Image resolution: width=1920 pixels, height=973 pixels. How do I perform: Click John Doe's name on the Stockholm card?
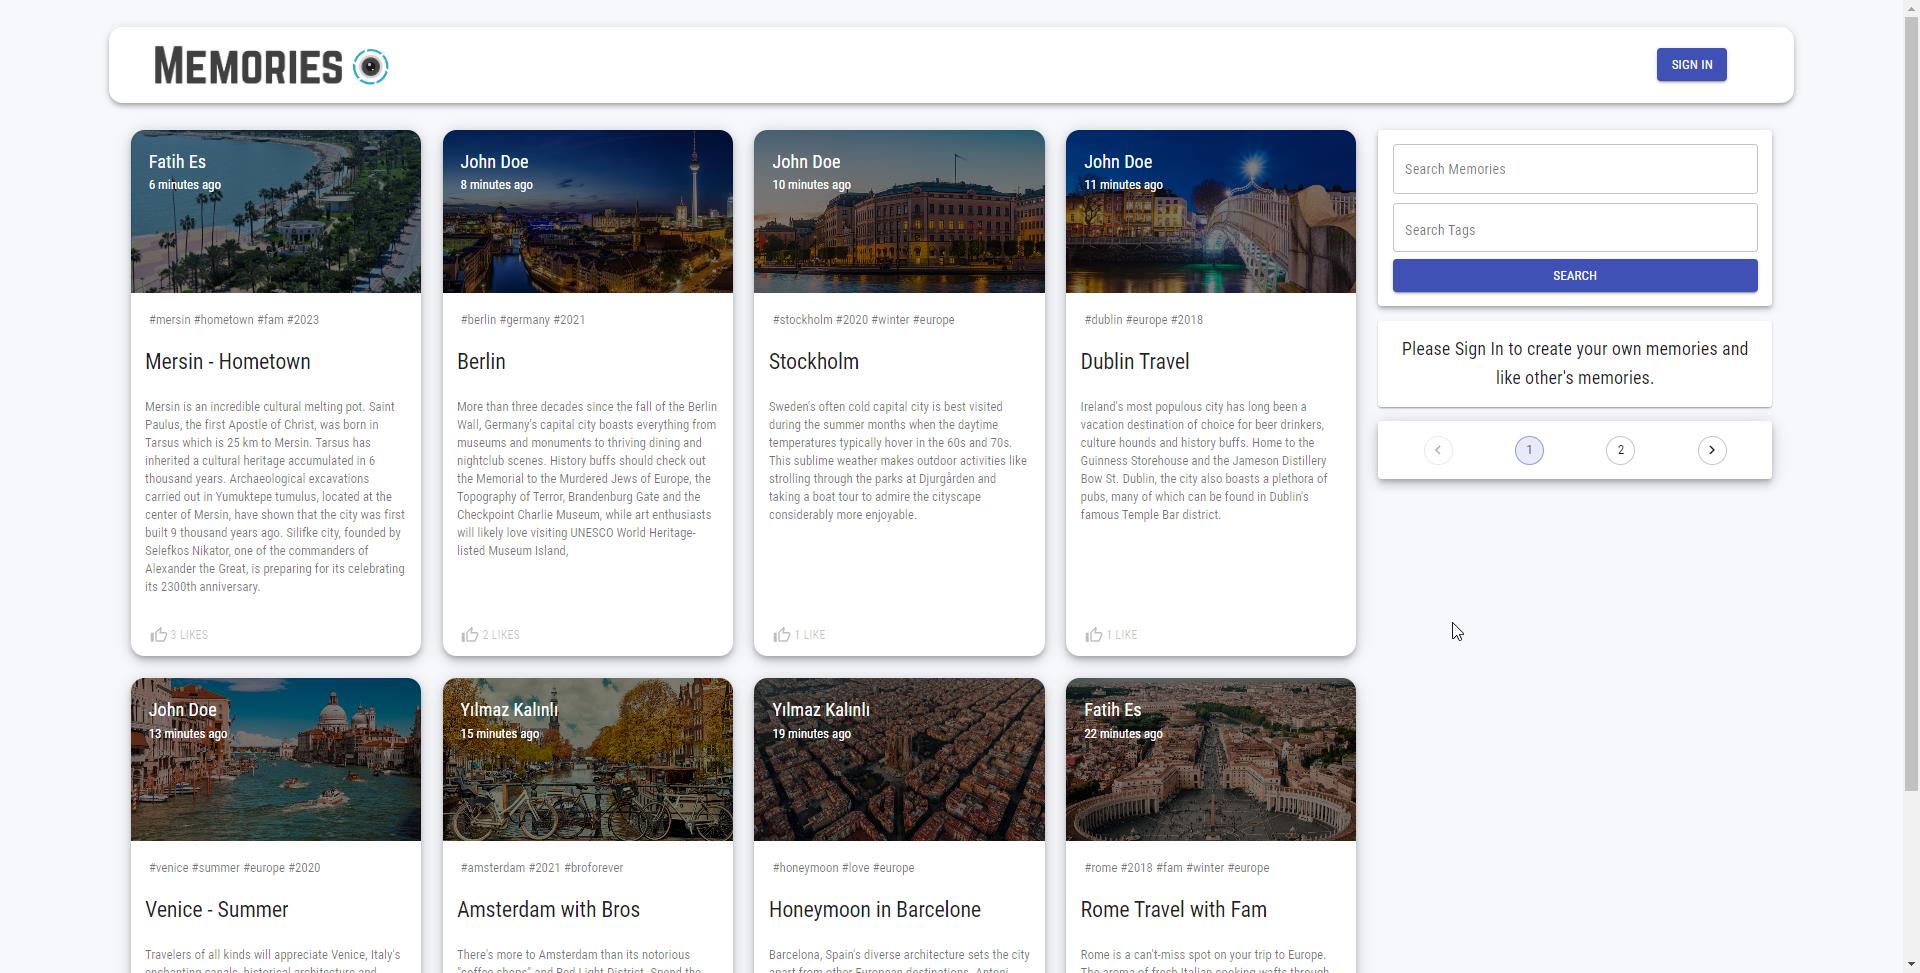tap(806, 161)
